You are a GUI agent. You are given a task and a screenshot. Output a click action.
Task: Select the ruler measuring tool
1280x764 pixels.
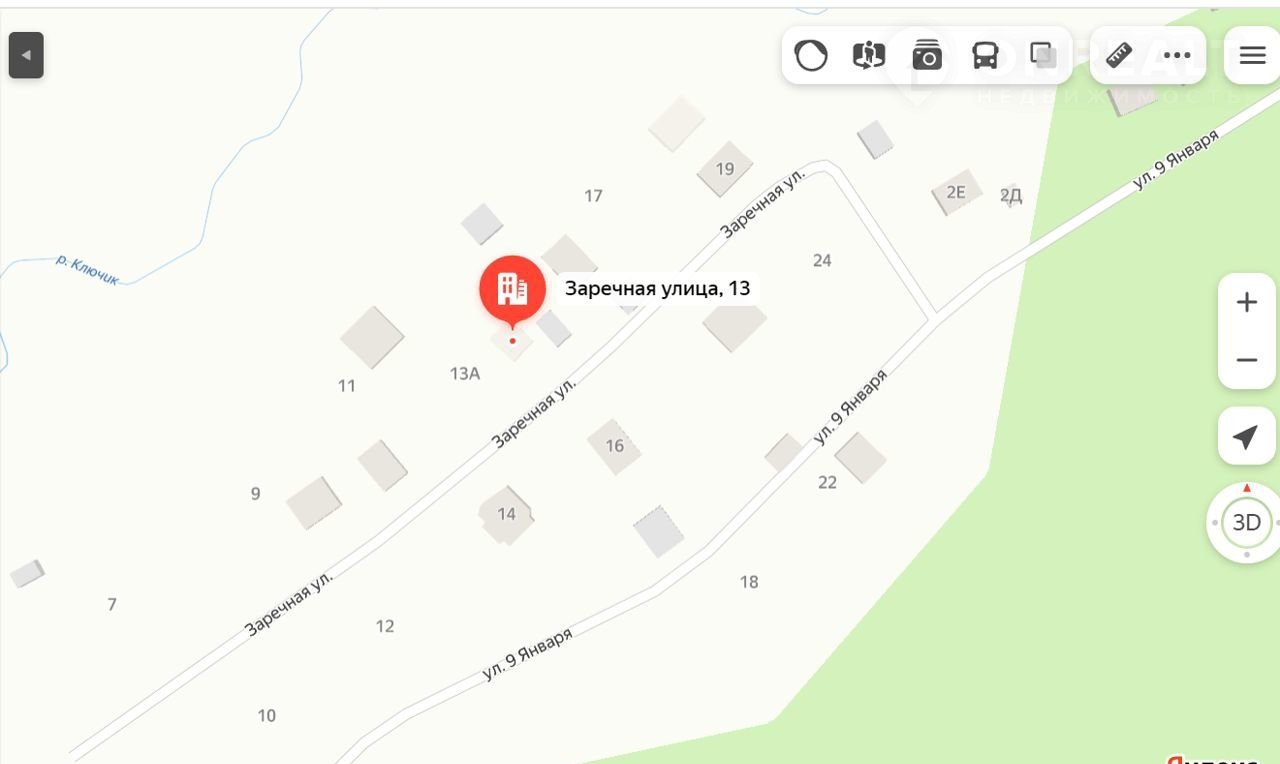tap(1119, 55)
